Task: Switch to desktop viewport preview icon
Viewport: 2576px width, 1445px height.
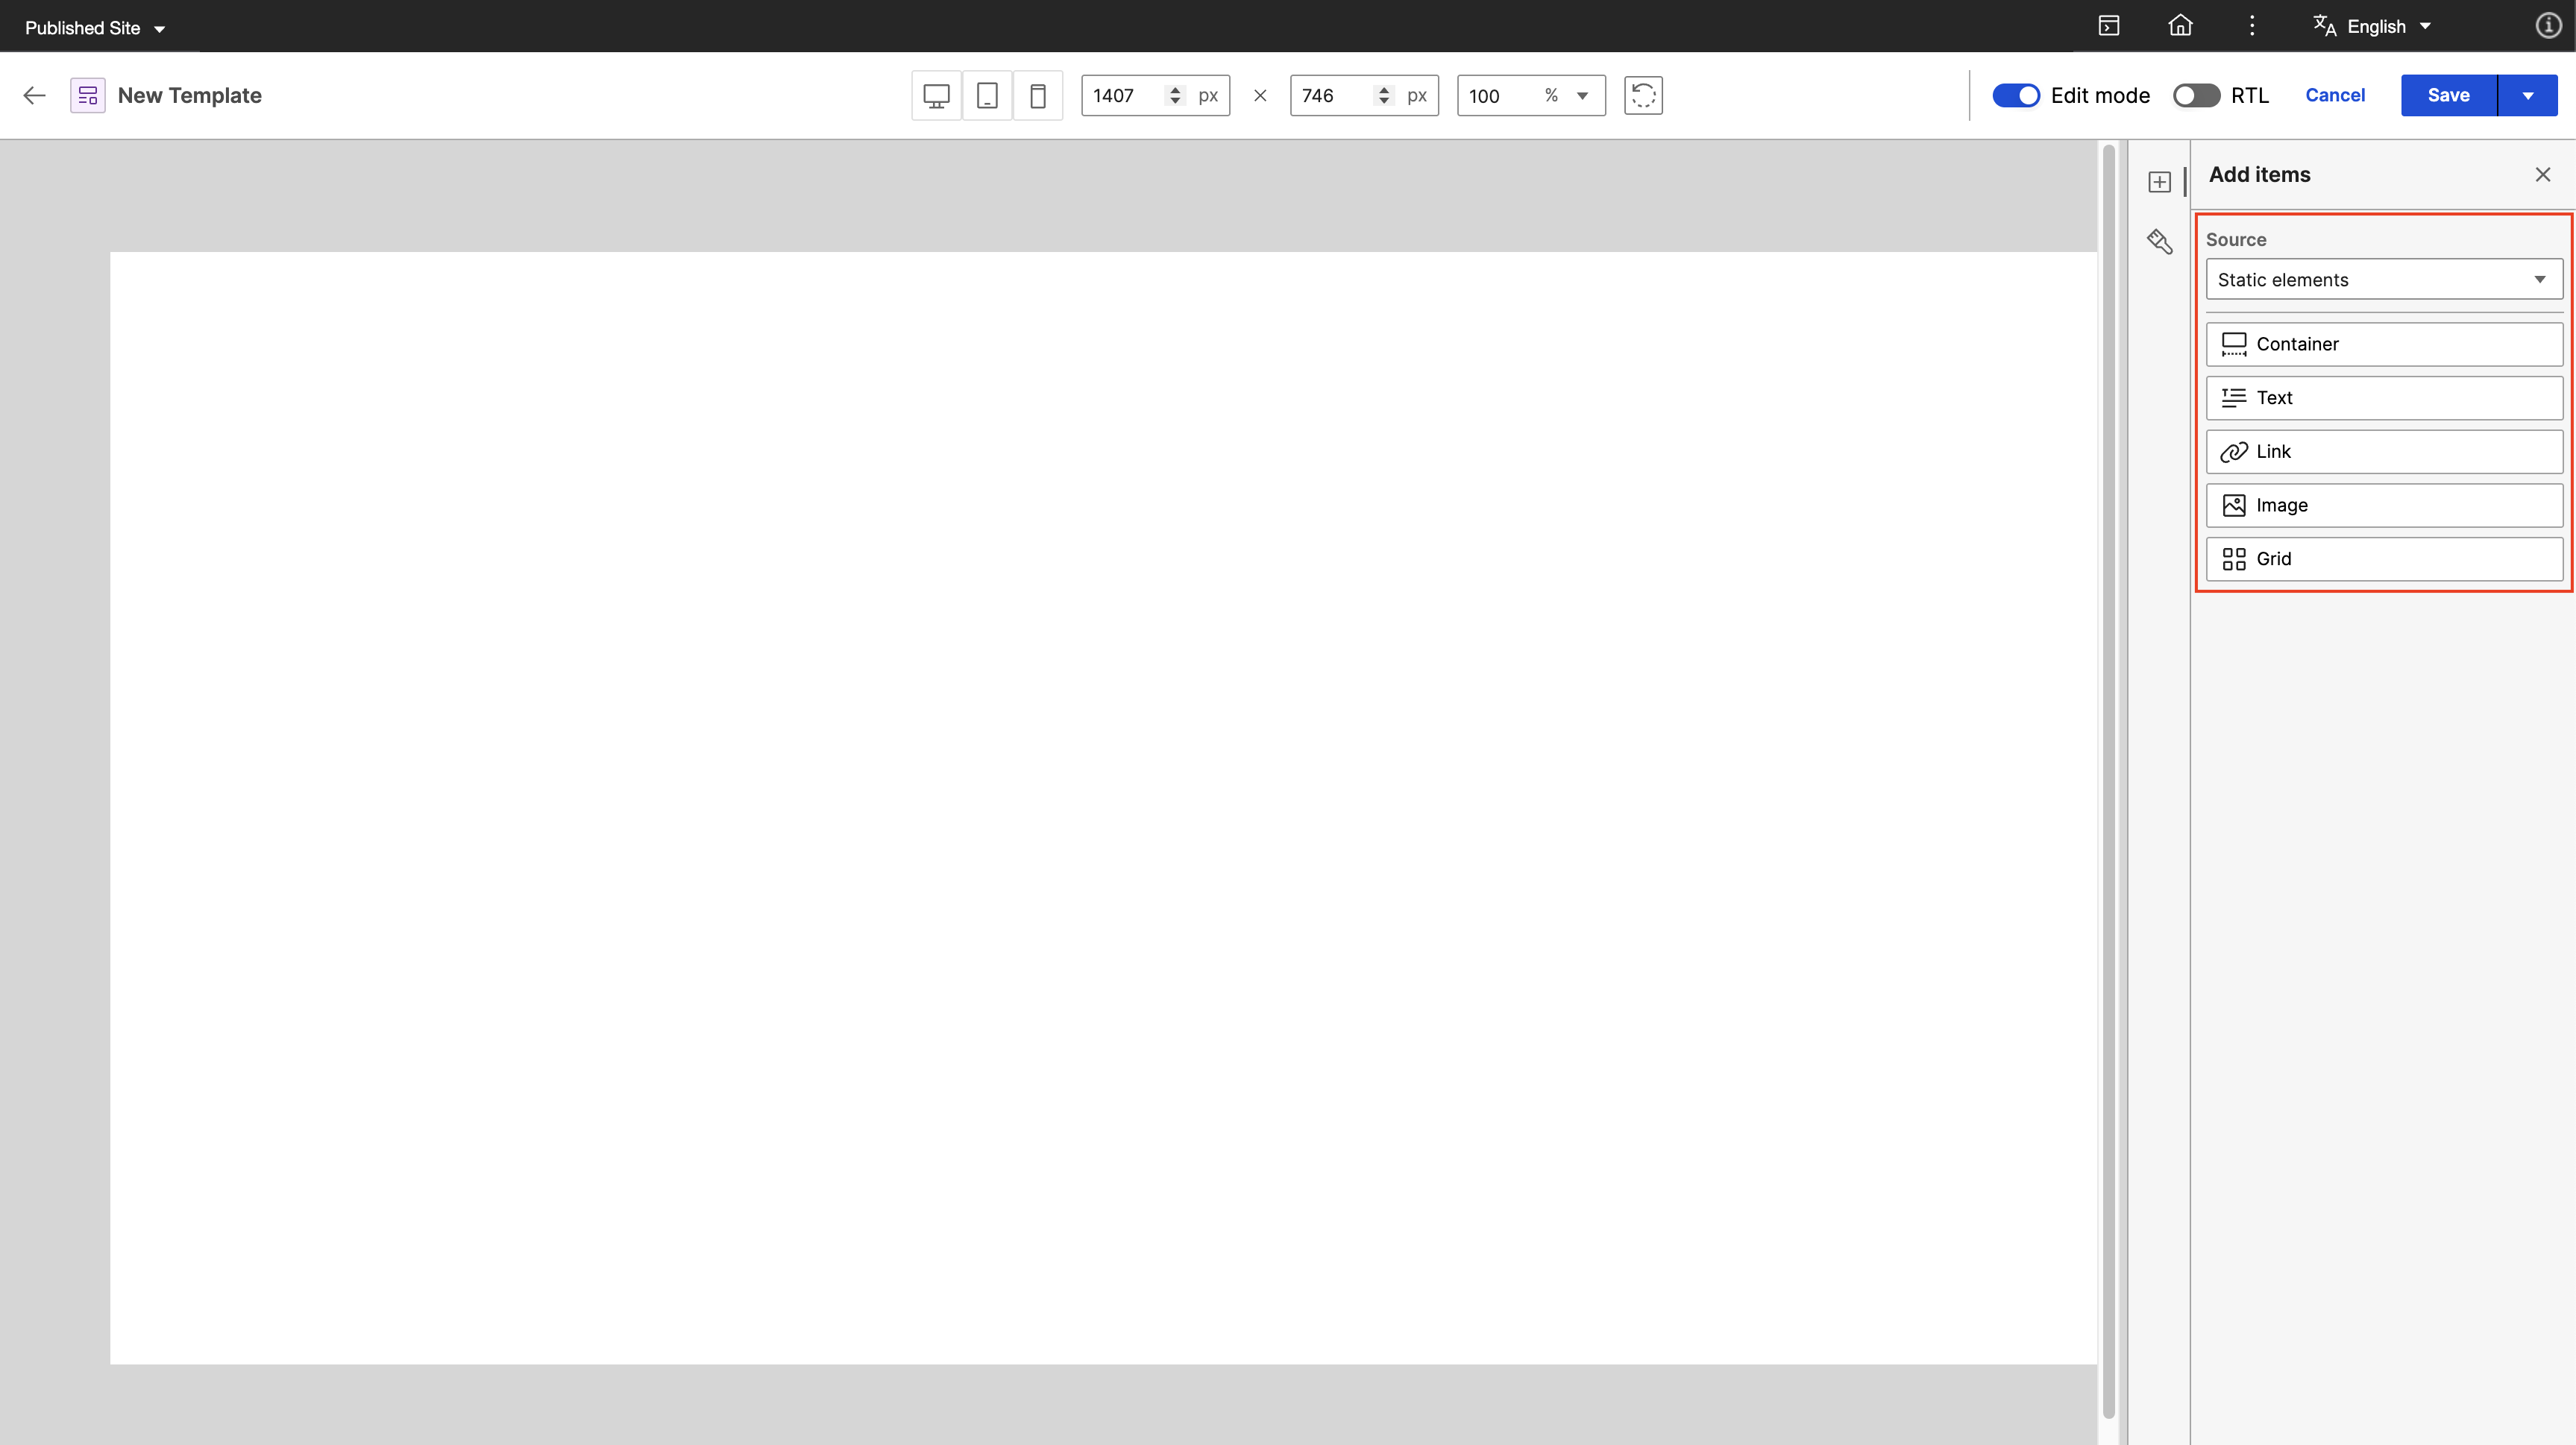Action: point(936,96)
